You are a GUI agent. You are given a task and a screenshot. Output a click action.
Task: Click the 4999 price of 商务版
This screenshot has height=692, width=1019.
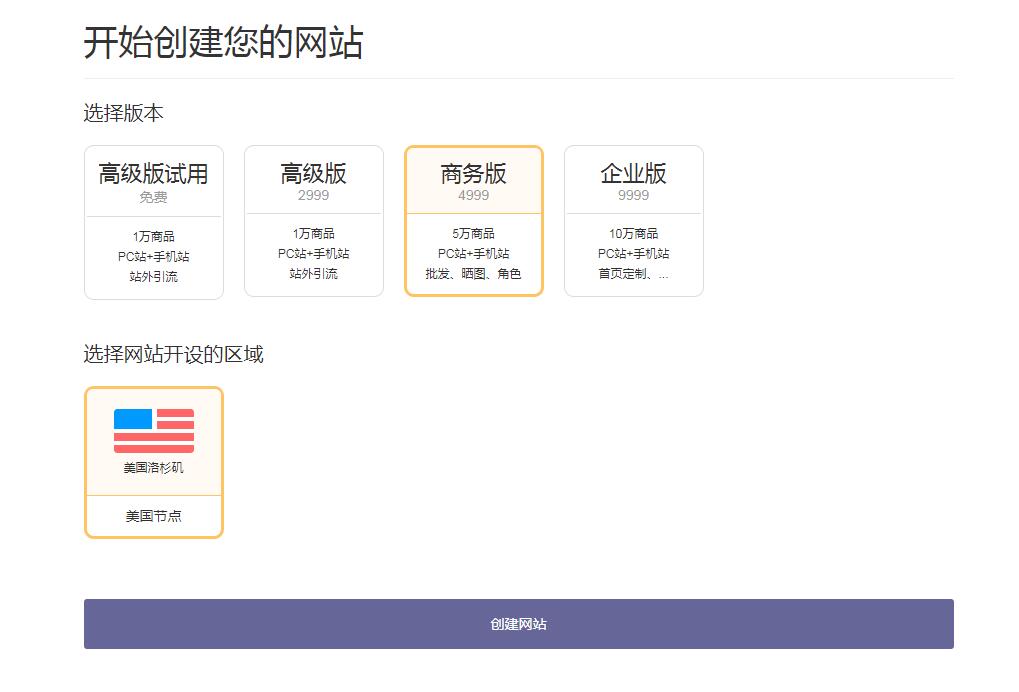pyautogui.click(x=473, y=195)
